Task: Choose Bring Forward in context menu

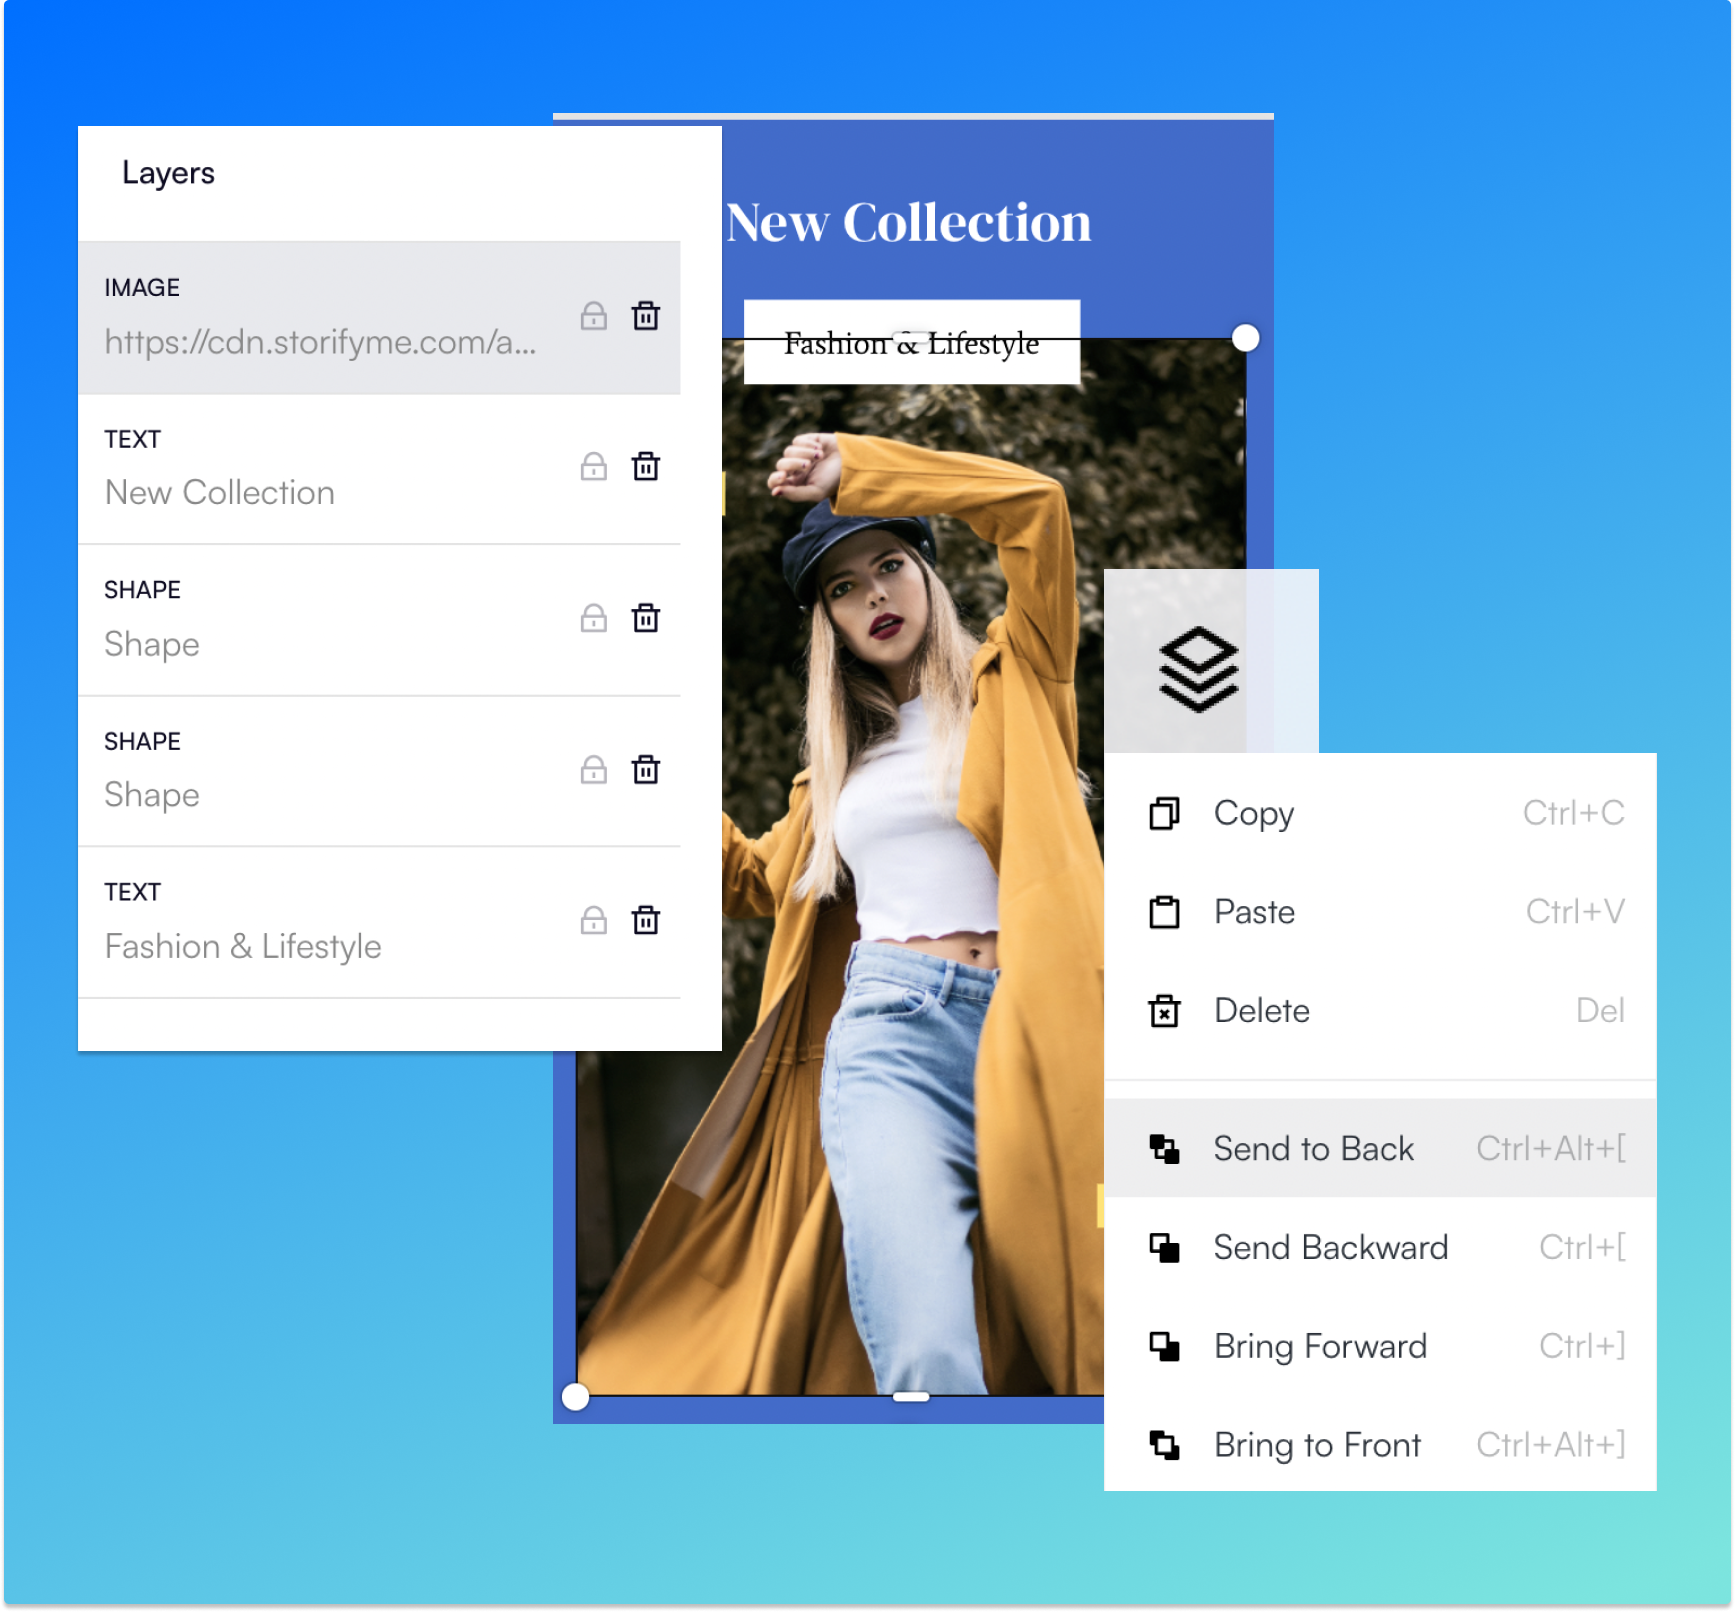Action: 1380,1347
